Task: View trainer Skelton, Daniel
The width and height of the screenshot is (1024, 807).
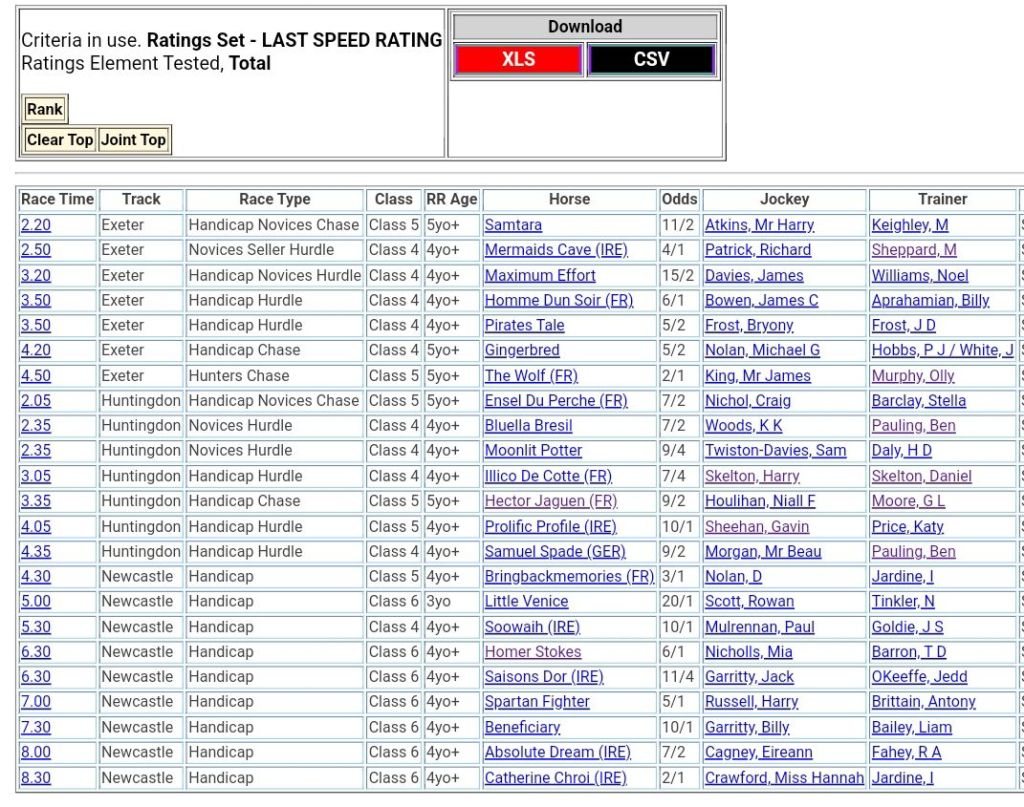Action: 921,476
